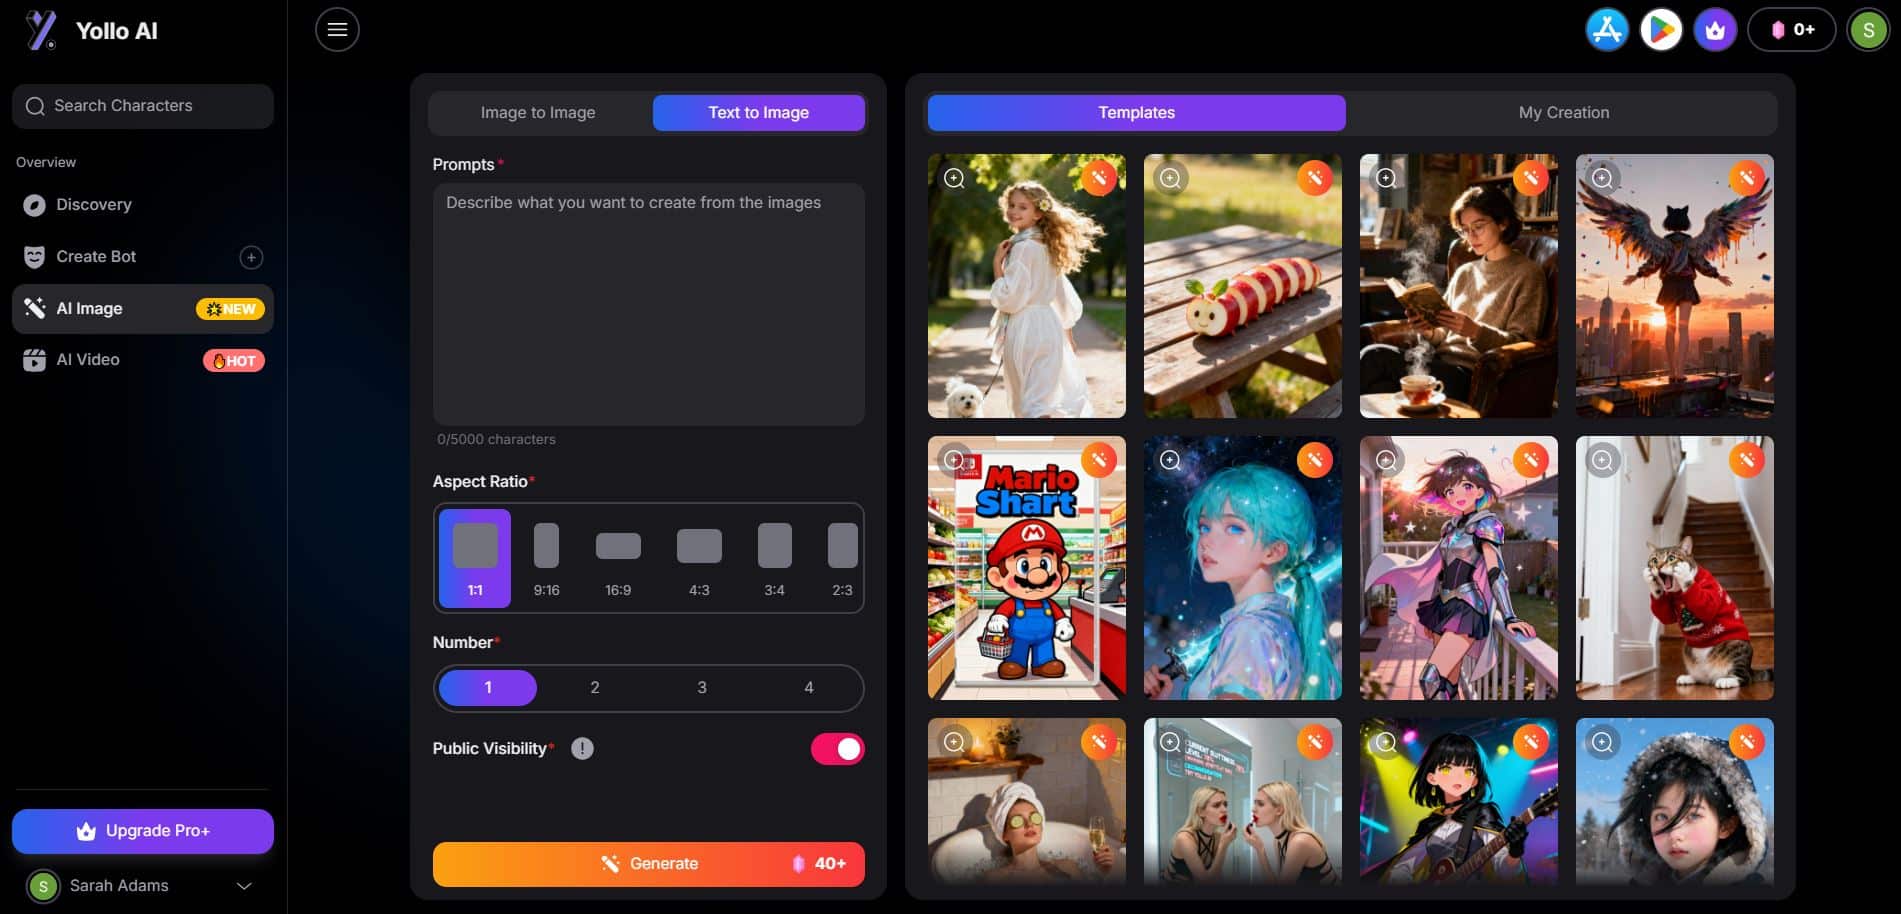The height and width of the screenshot is (914, 1901).
Task: Click the purple crown premium icon
Action: pos(1715,30)
